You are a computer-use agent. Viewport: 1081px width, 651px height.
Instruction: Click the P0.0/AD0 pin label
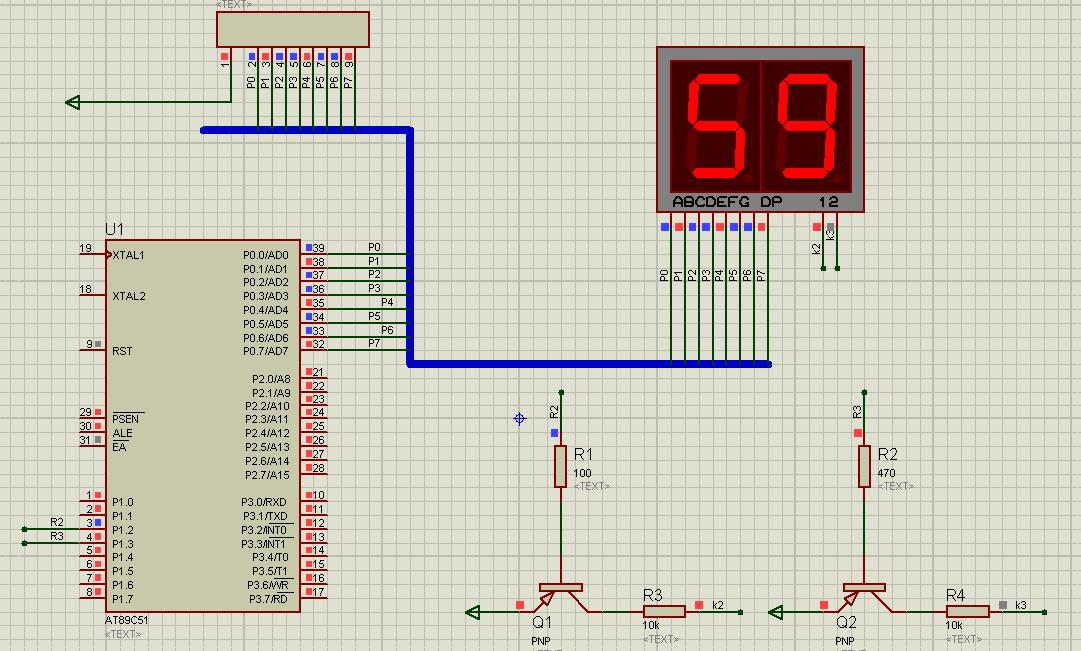(x=265, y=255)
